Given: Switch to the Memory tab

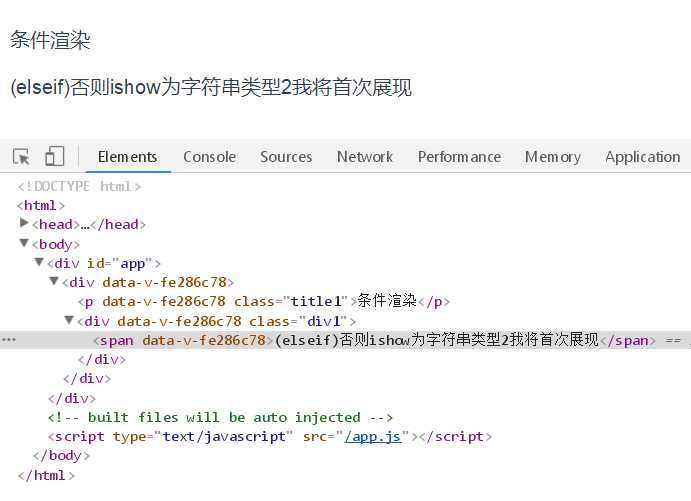Looking at the screenshot, I should tap(553, 157).
